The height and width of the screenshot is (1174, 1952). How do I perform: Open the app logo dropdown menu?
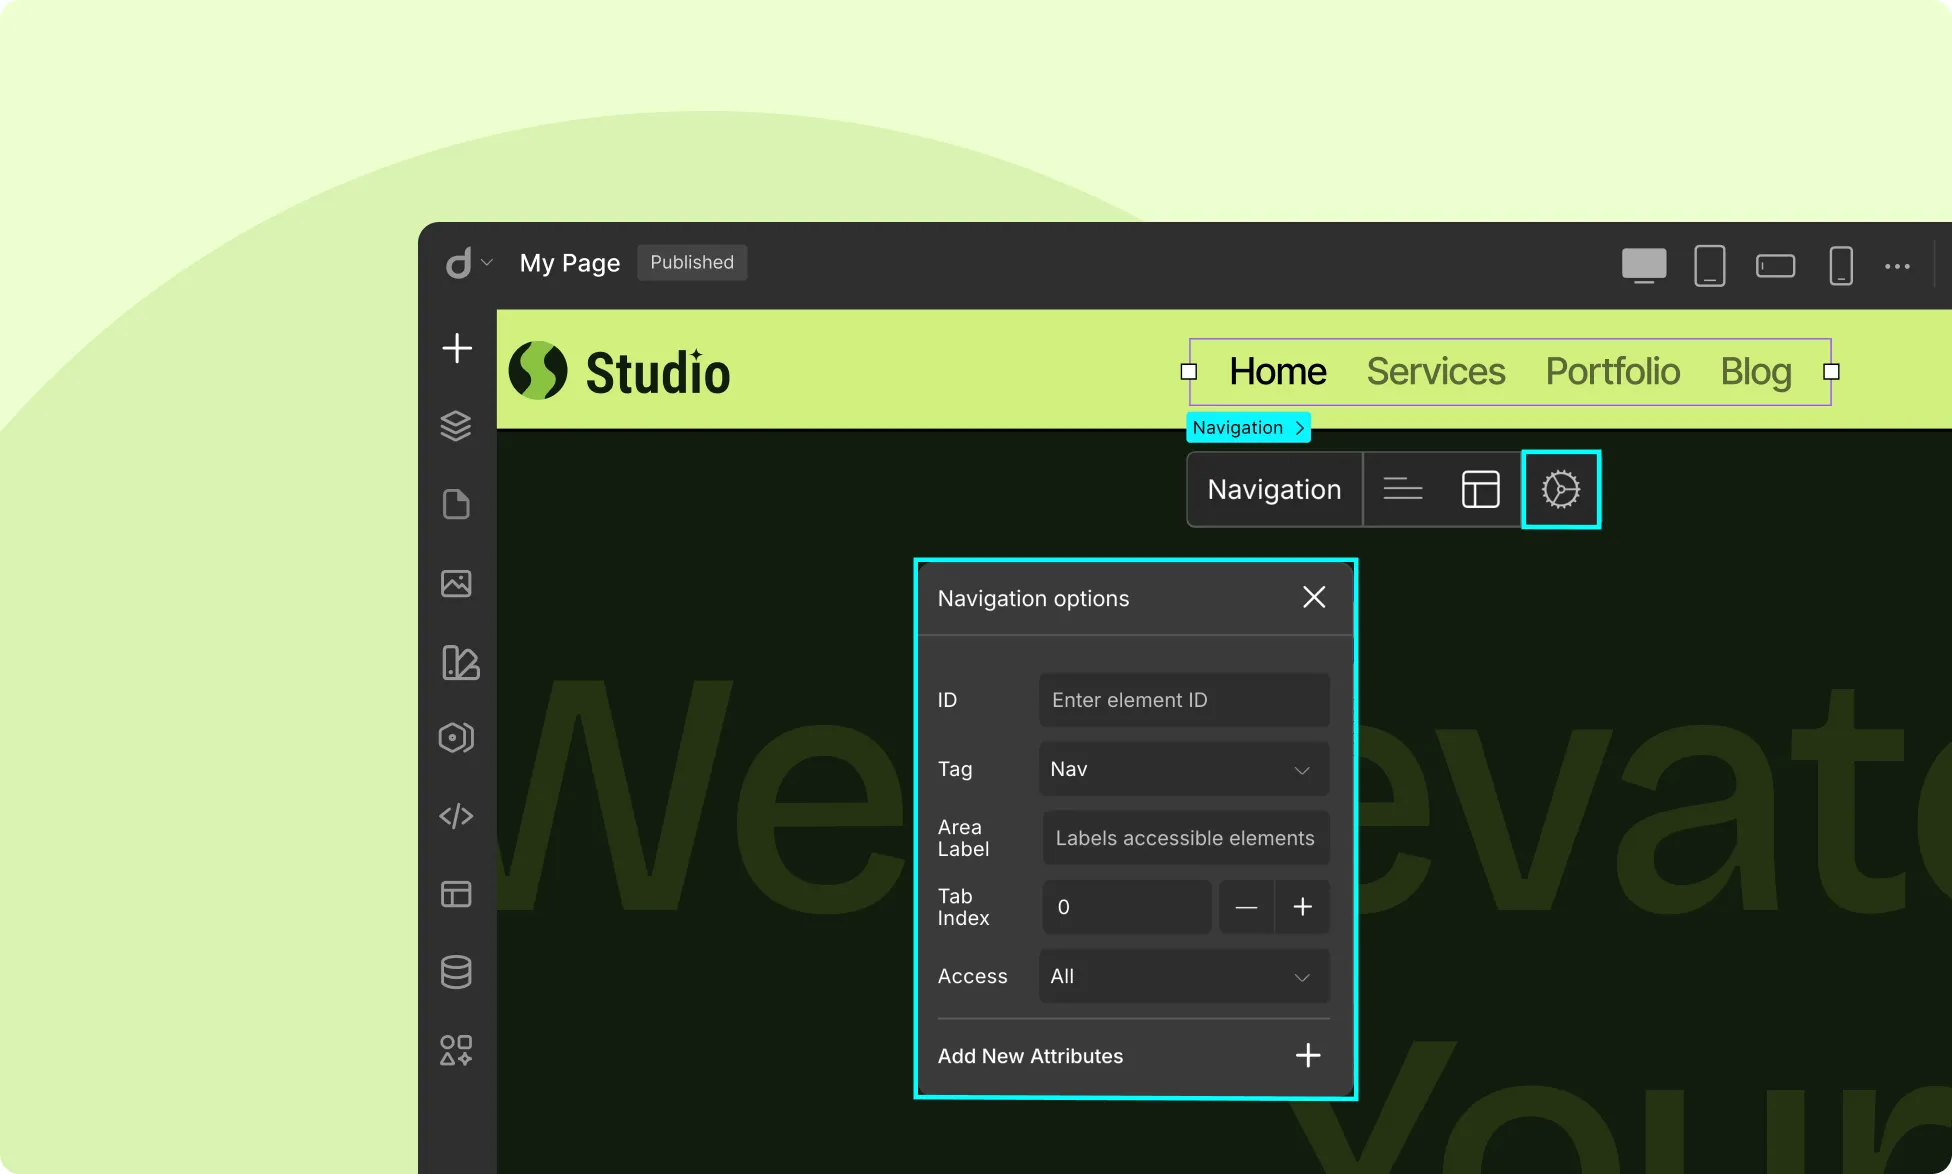coord(468,263)
